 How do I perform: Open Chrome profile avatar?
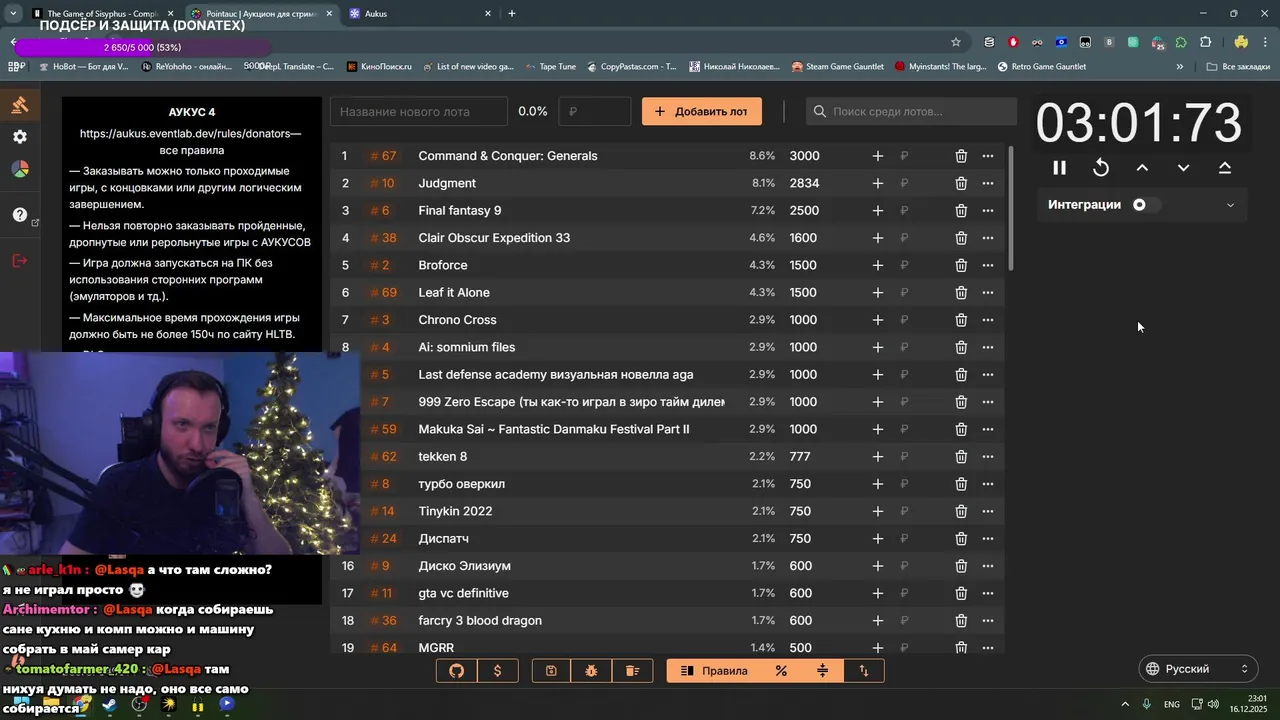pyautogui.click(x=1241, y=42)
